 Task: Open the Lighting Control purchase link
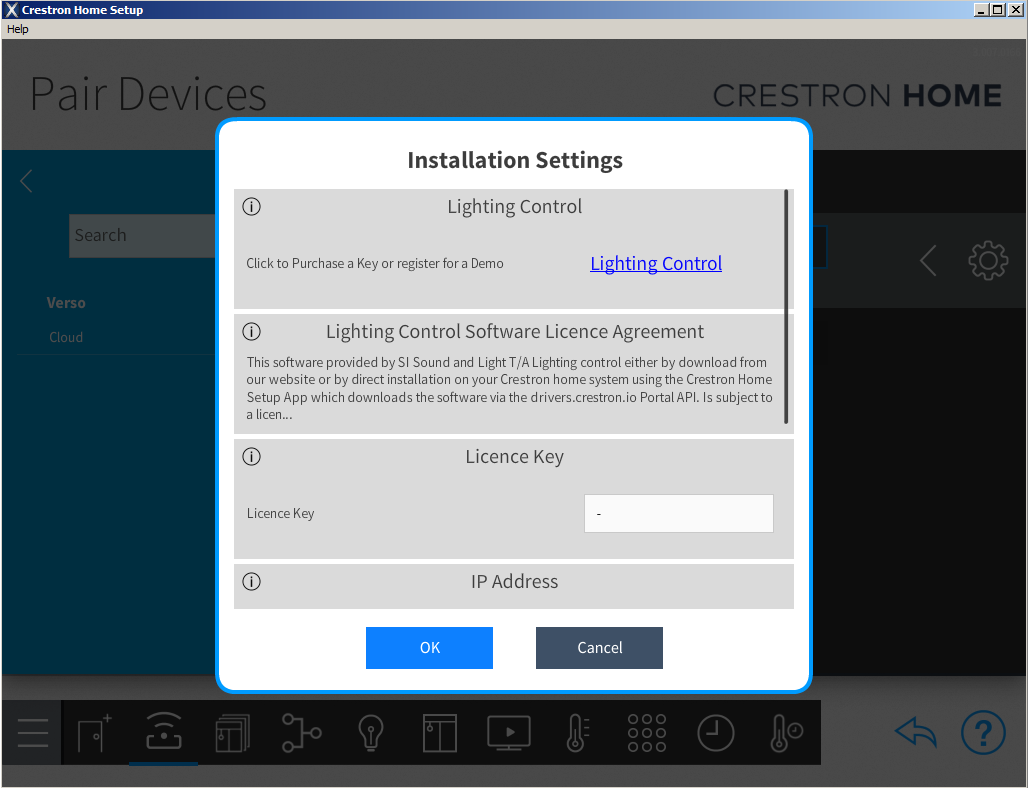pos(655,263)
